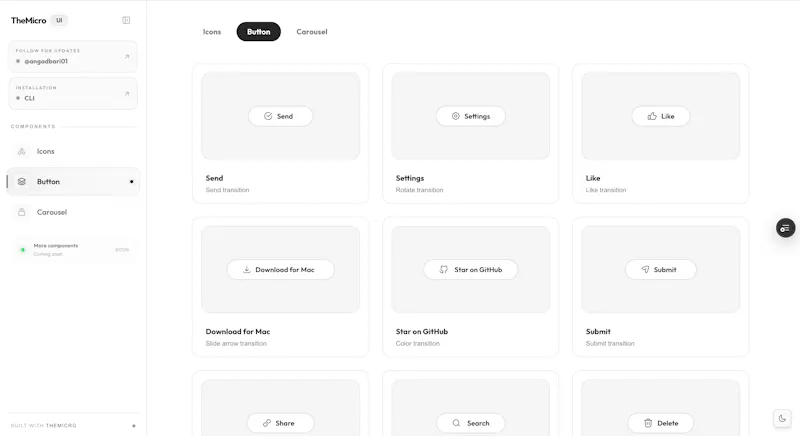This screenshot has width=800, height=436.
Task: Click the paper plane icon in Submit
Action: click(645, 270)
